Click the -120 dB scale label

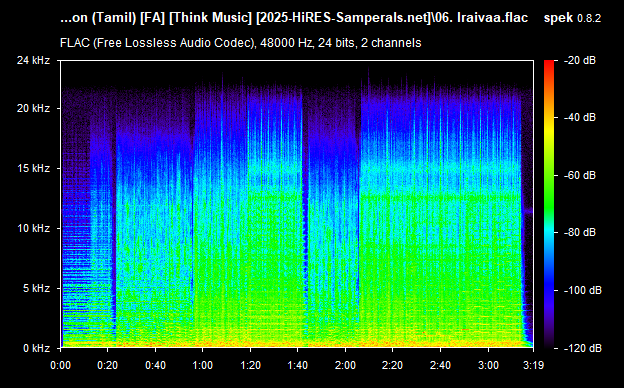[583, 348]
